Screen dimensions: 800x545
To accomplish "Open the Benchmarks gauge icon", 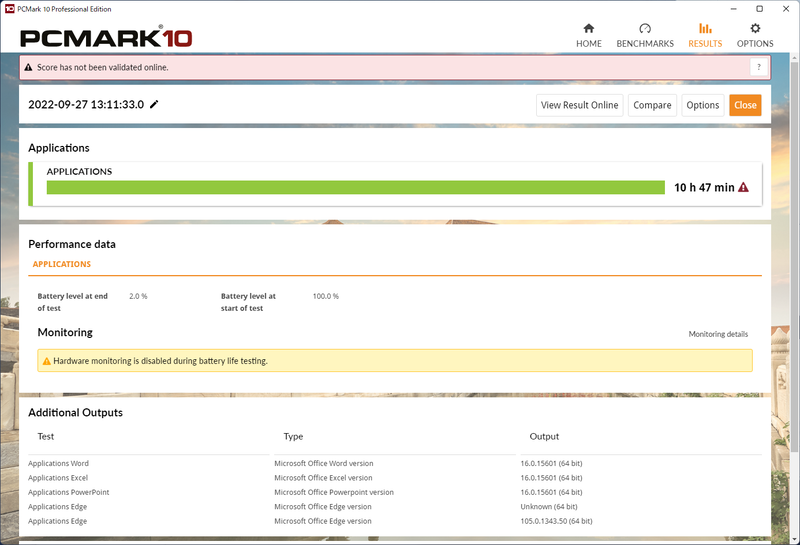I will (645, 29).
